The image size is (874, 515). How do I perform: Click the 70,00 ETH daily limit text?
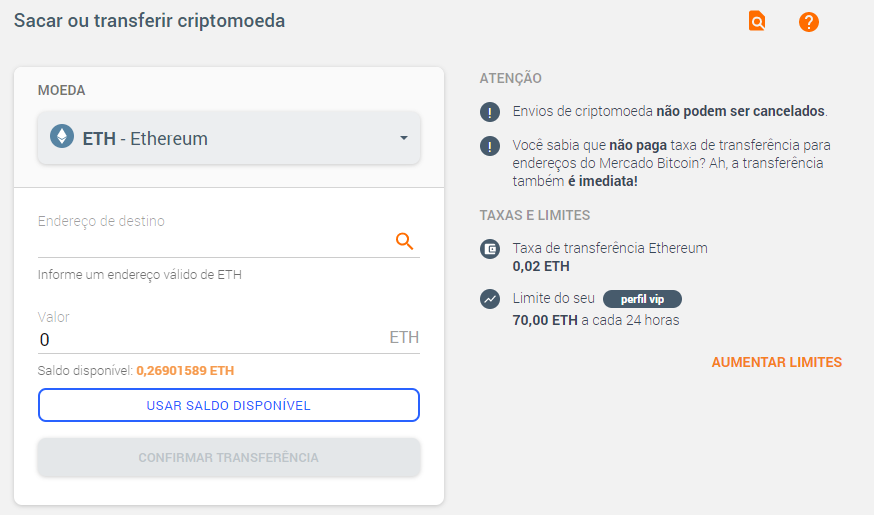point(545,320)
